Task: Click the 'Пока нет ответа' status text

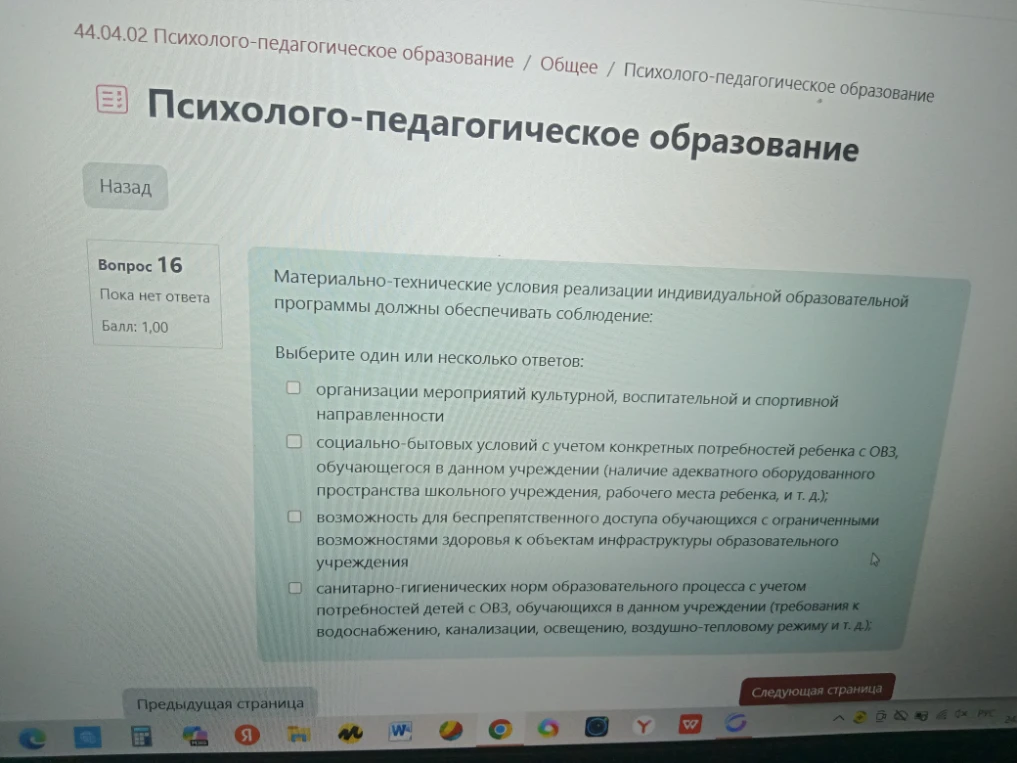Action: pos(154,296)
